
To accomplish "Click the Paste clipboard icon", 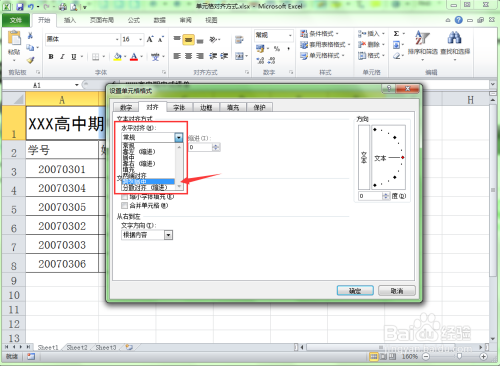I will (14, 38).
